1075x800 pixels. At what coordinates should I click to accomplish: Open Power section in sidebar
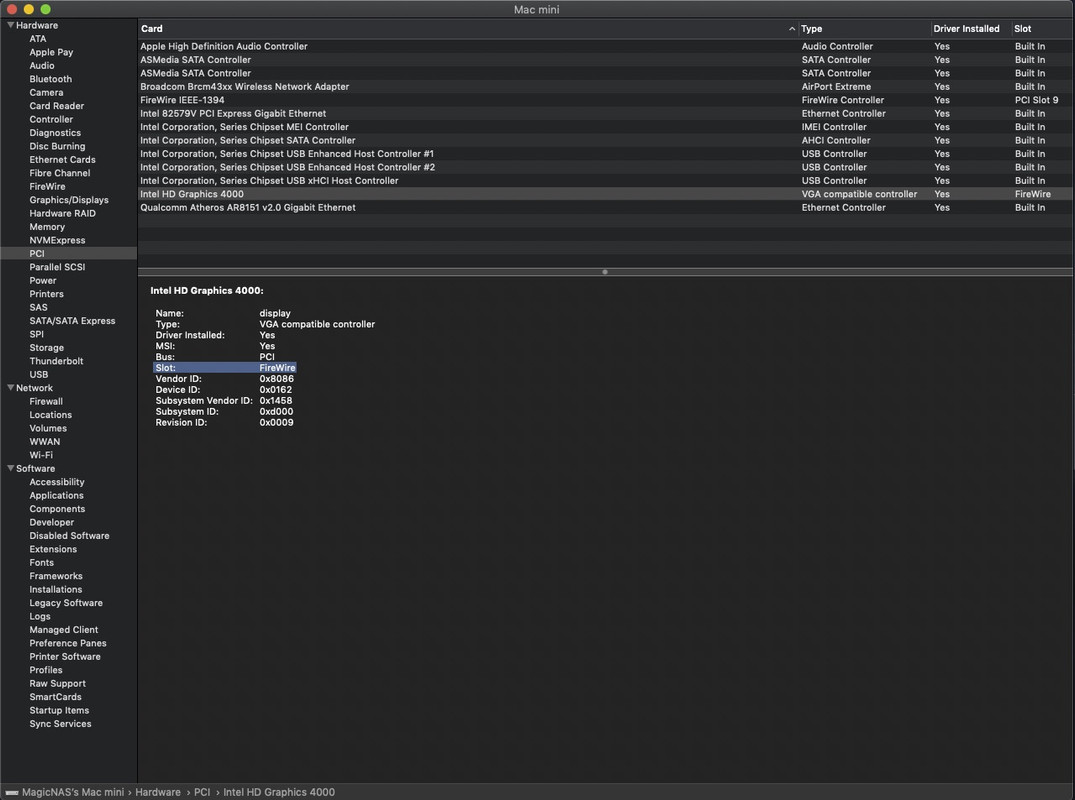(43, 280)
